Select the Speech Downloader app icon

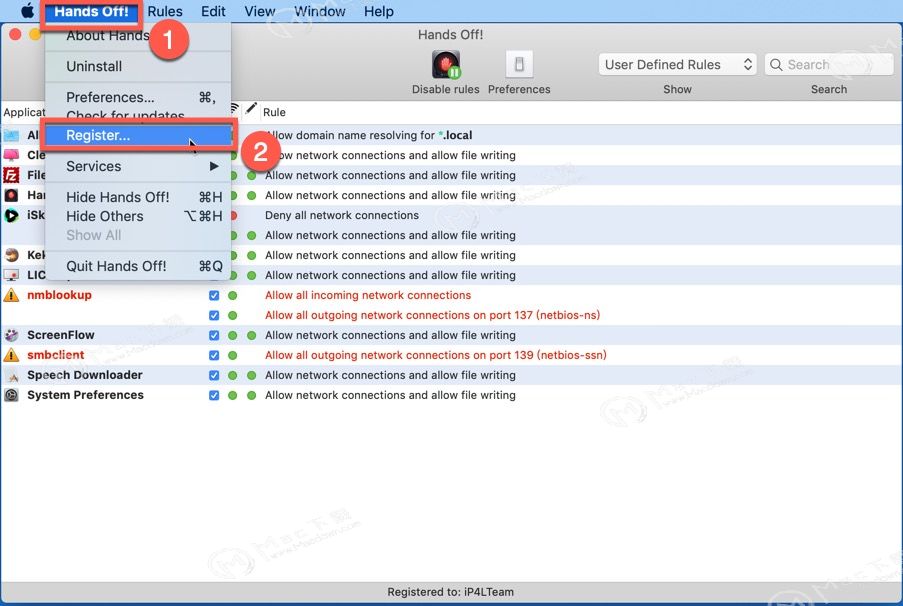(11, 376)
